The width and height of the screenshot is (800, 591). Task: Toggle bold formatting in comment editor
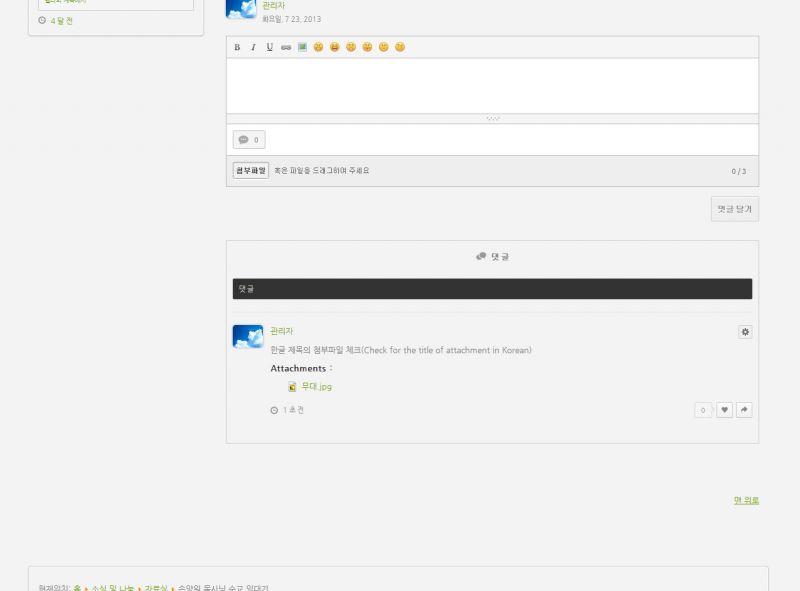237,47
